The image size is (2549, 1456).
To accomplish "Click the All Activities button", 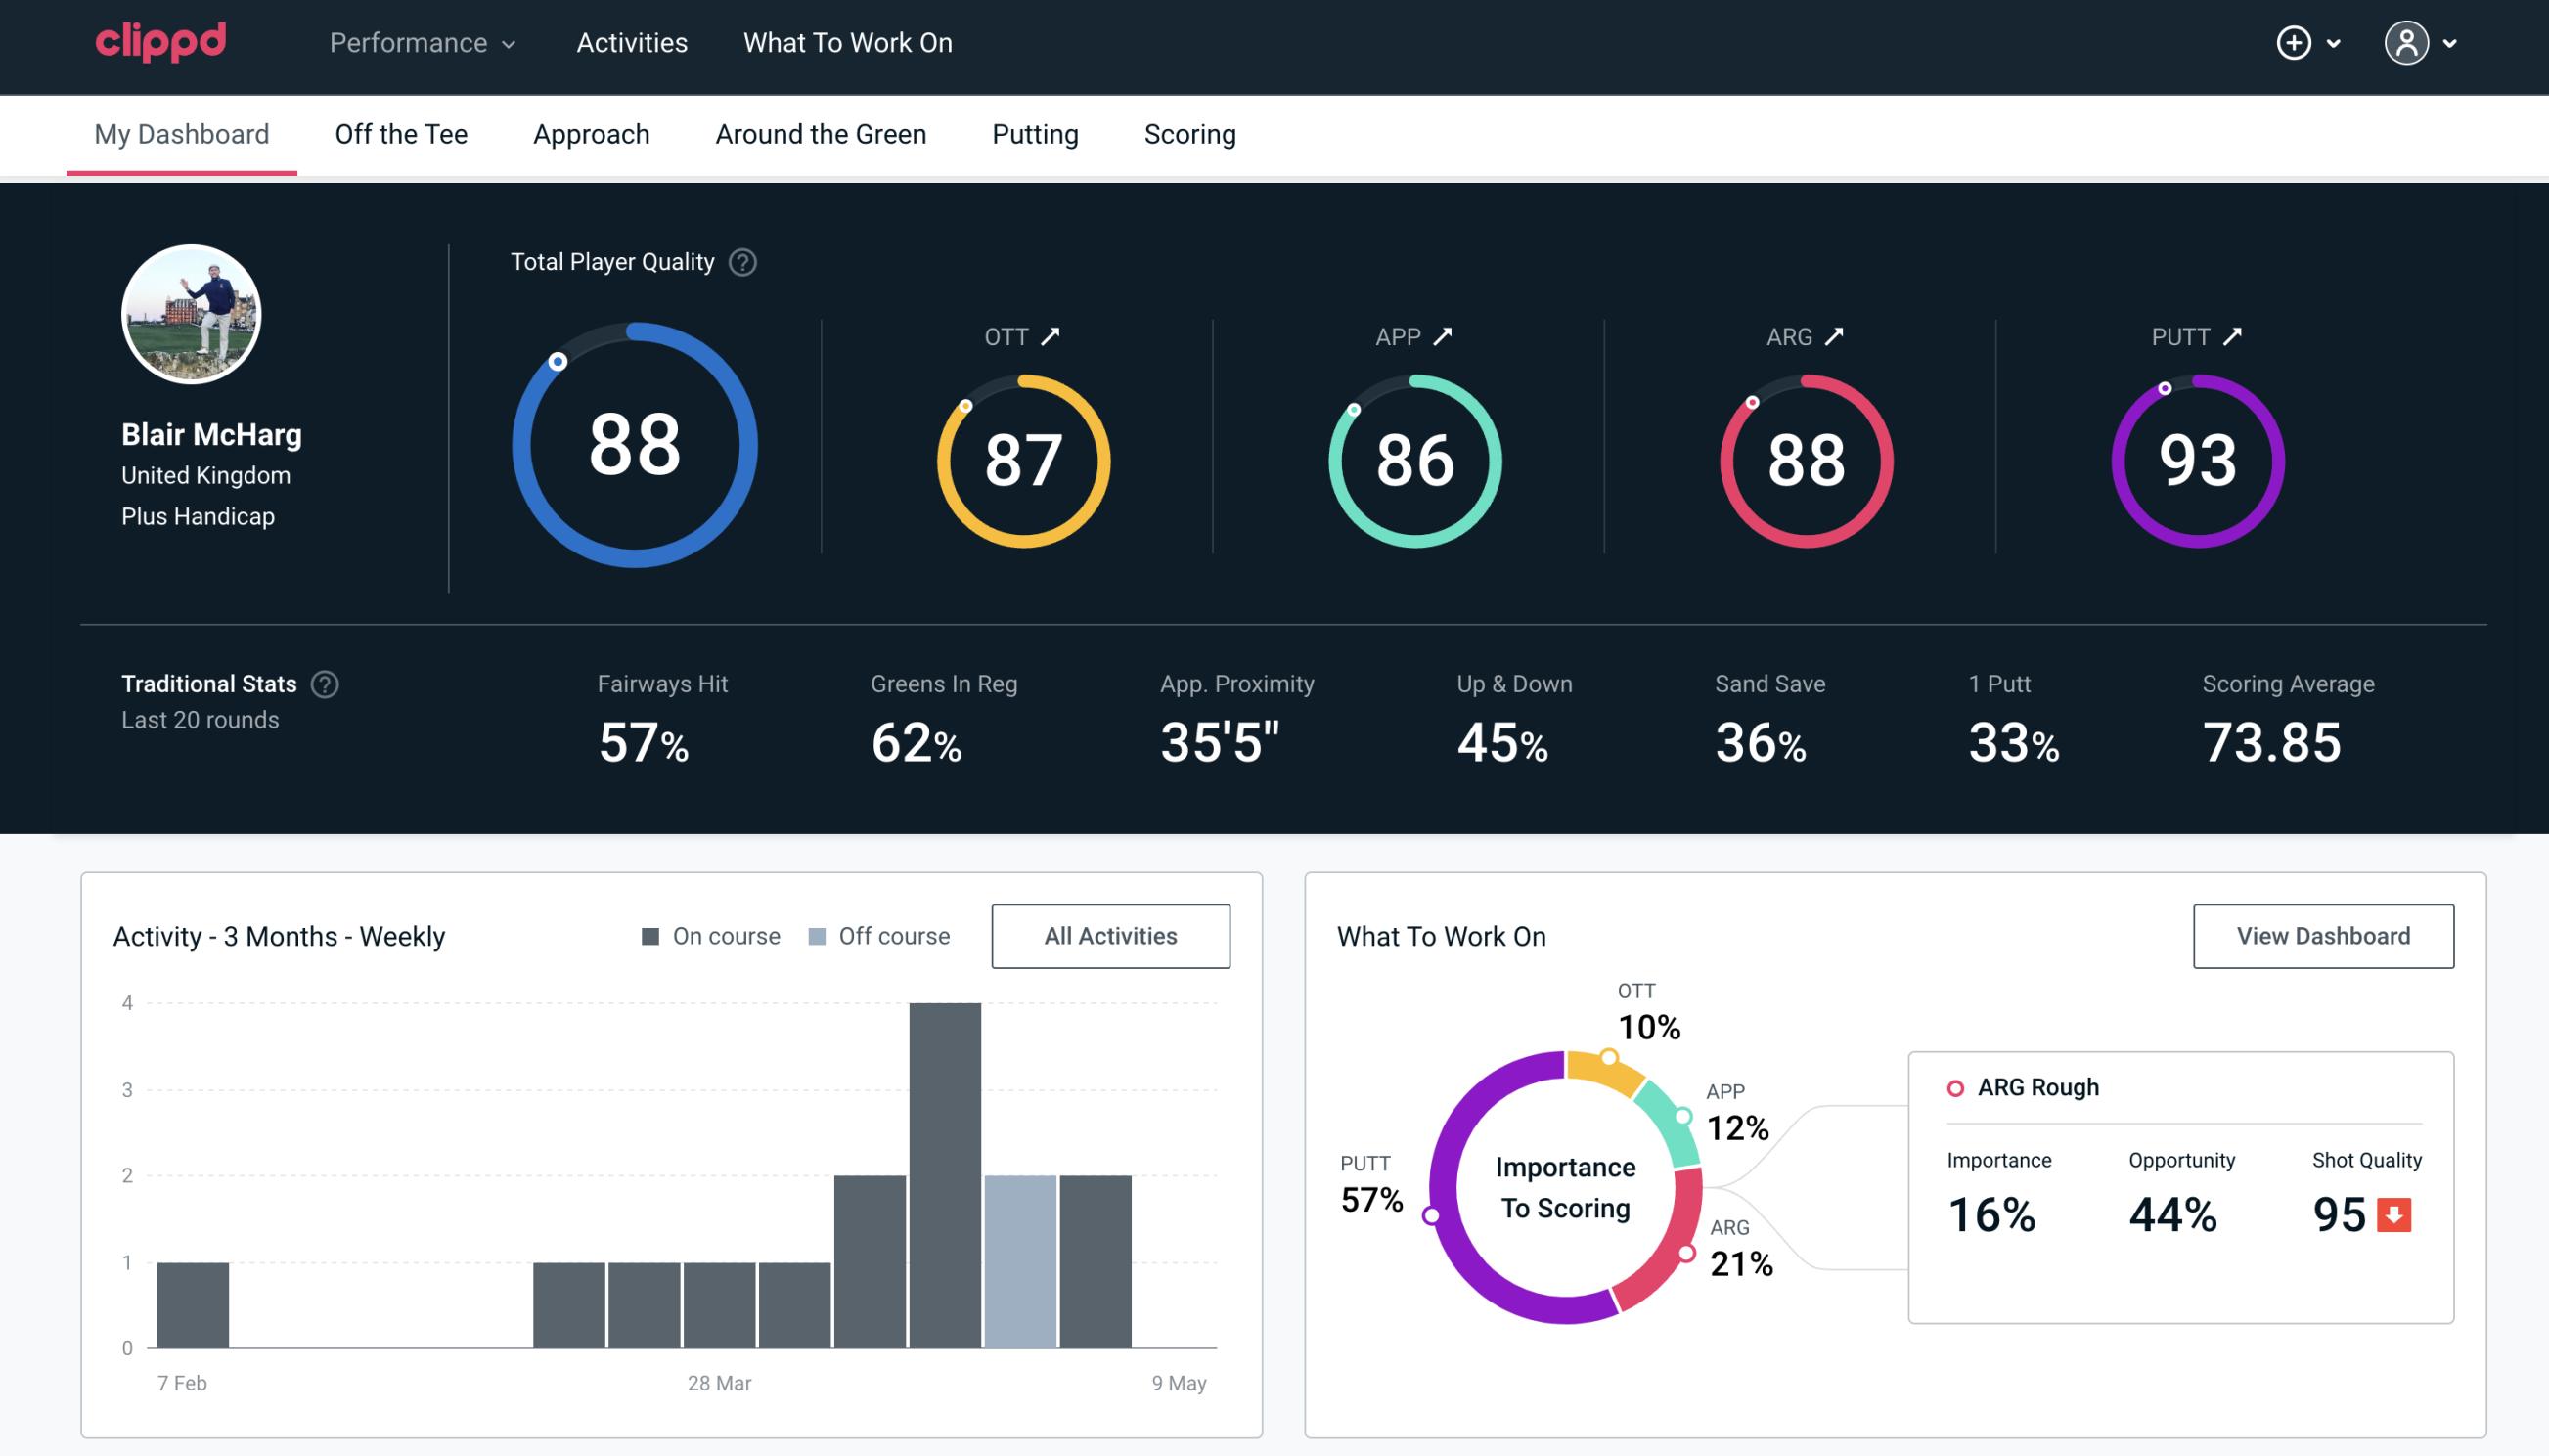I will pos(1110,935).
